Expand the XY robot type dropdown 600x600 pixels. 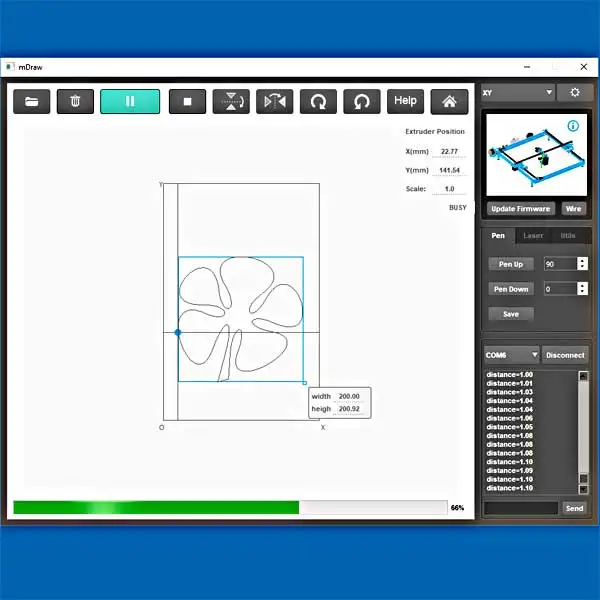point(517,93)
